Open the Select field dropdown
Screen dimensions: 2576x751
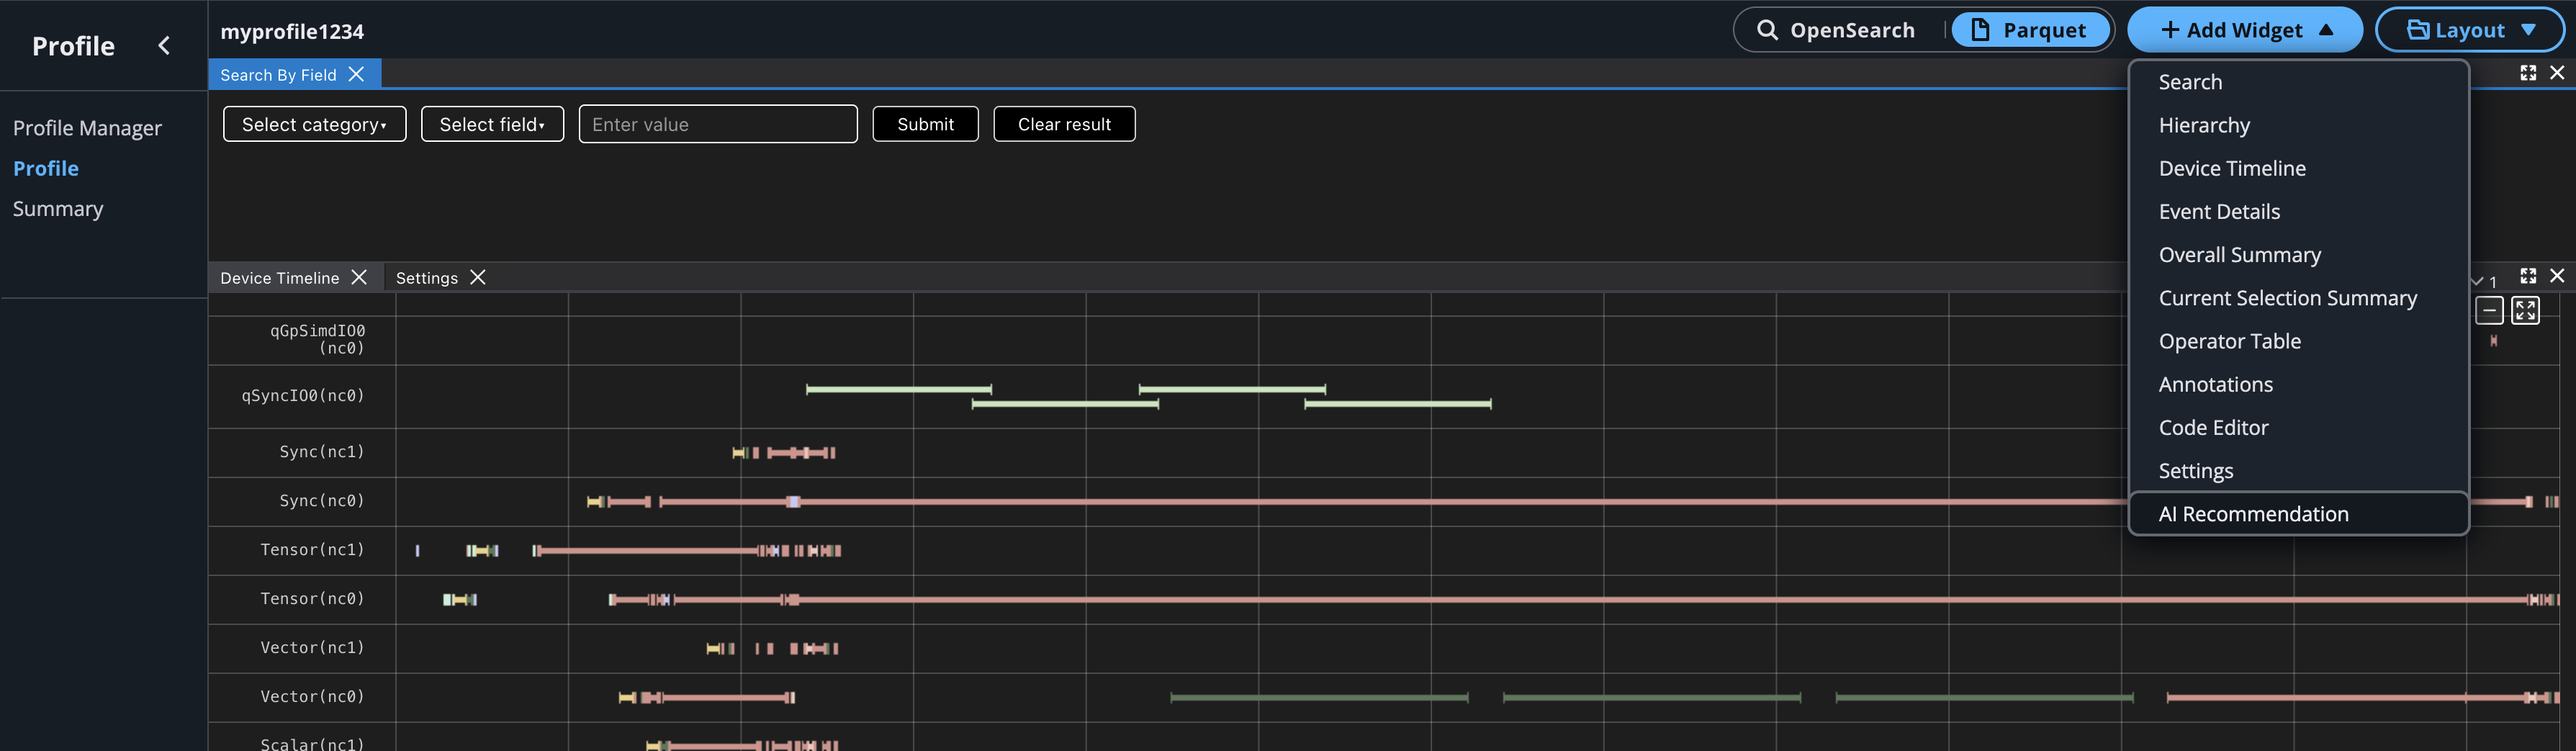pos(492,124)
